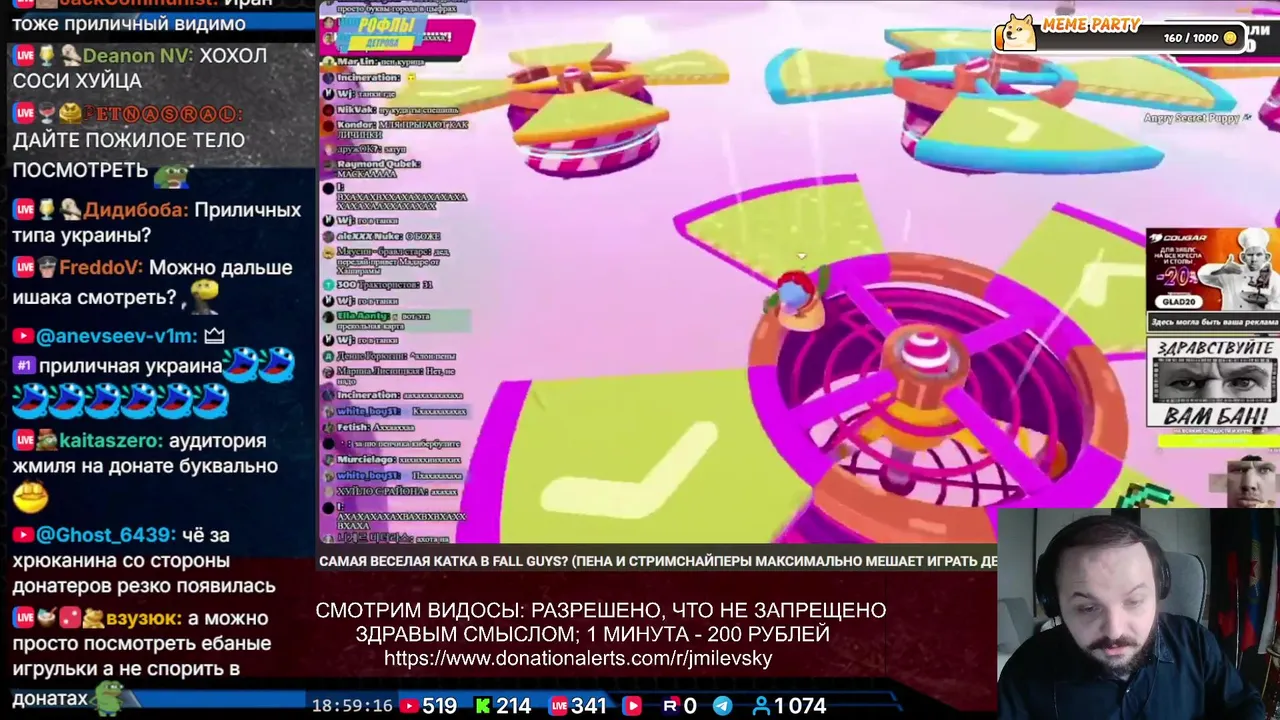This screenshot has width=1280, height=720.
Task: Click the YouTube icon beside 519
Action: coord(409,706)
